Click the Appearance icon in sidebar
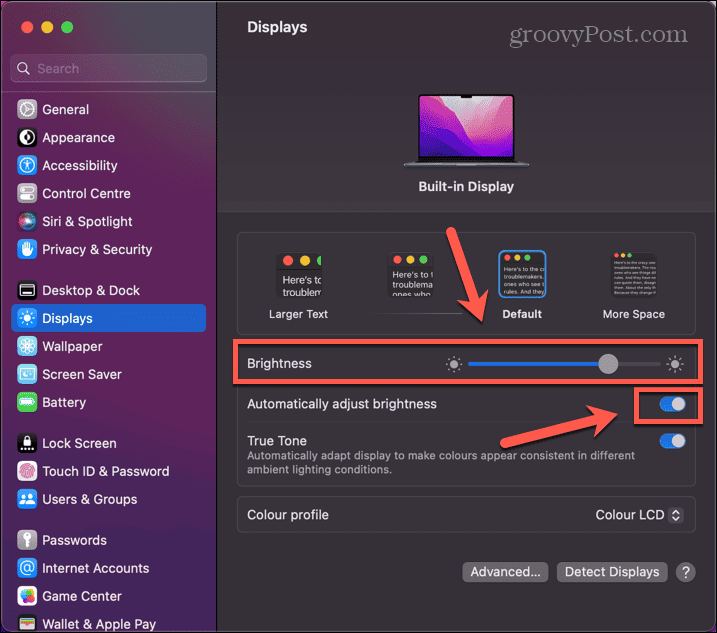717x633 pixels. (27, 137)
